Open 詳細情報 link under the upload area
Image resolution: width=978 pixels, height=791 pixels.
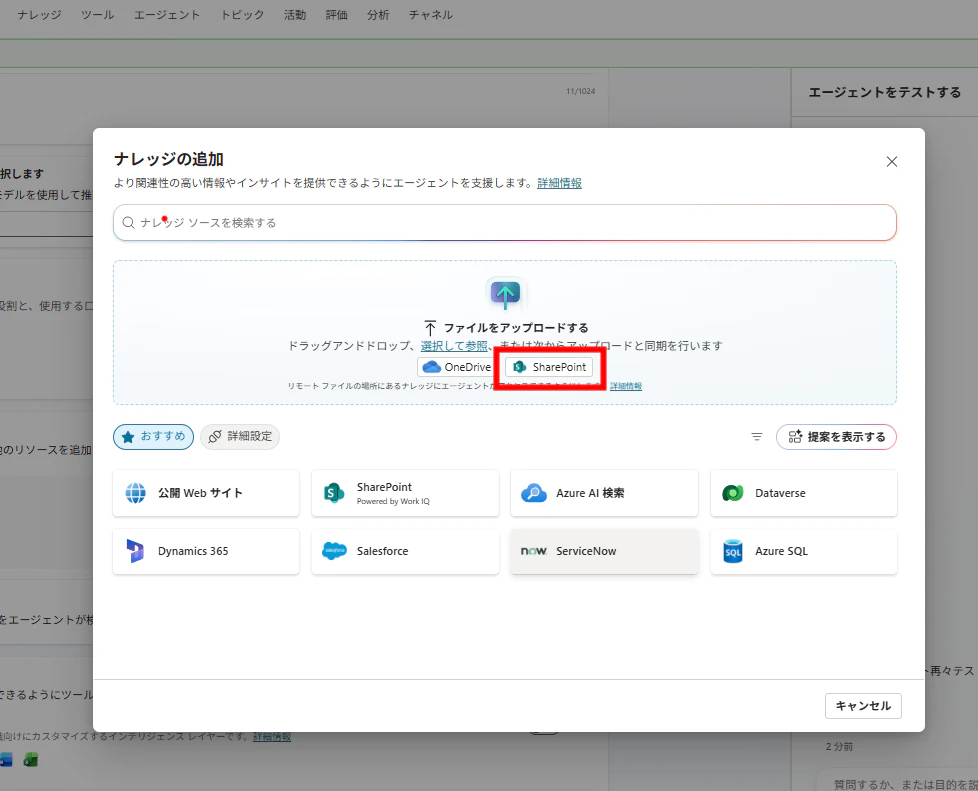coord(626,386)
